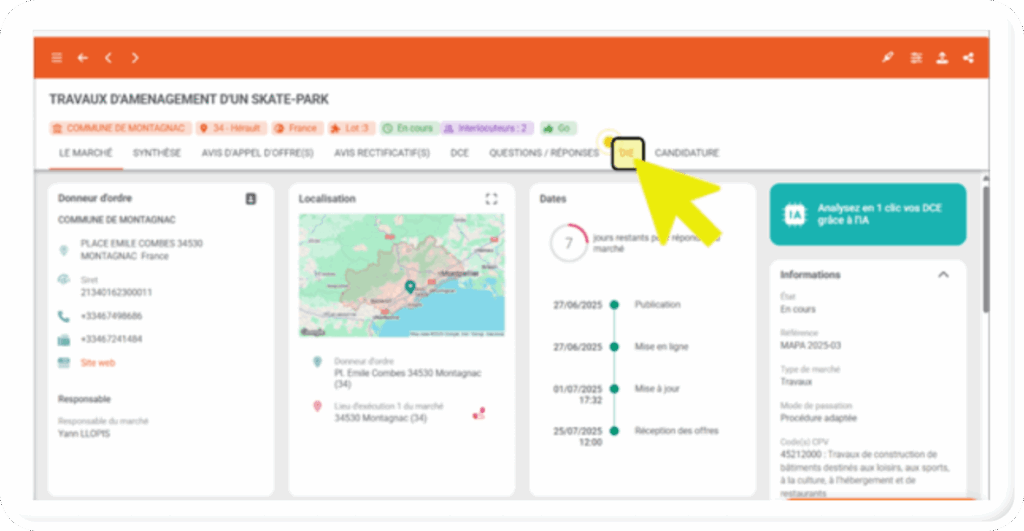Click the upload icon in the header
This screenshot has height=531, width=1024.
(x=942, y=58)
